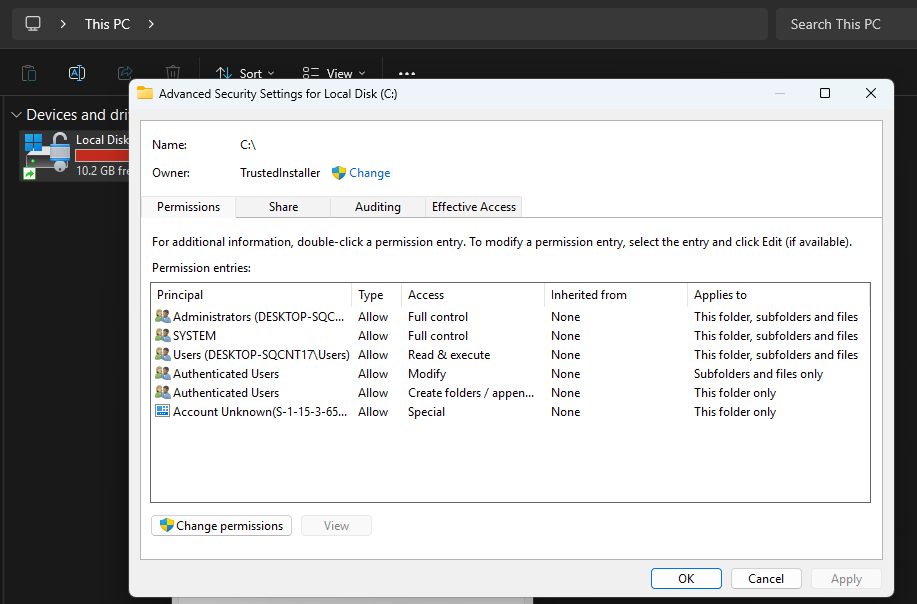Open the Sort dropdown menu
This screenshot has width=917, height=604.
pyautogui.click(x=243, y=72)
